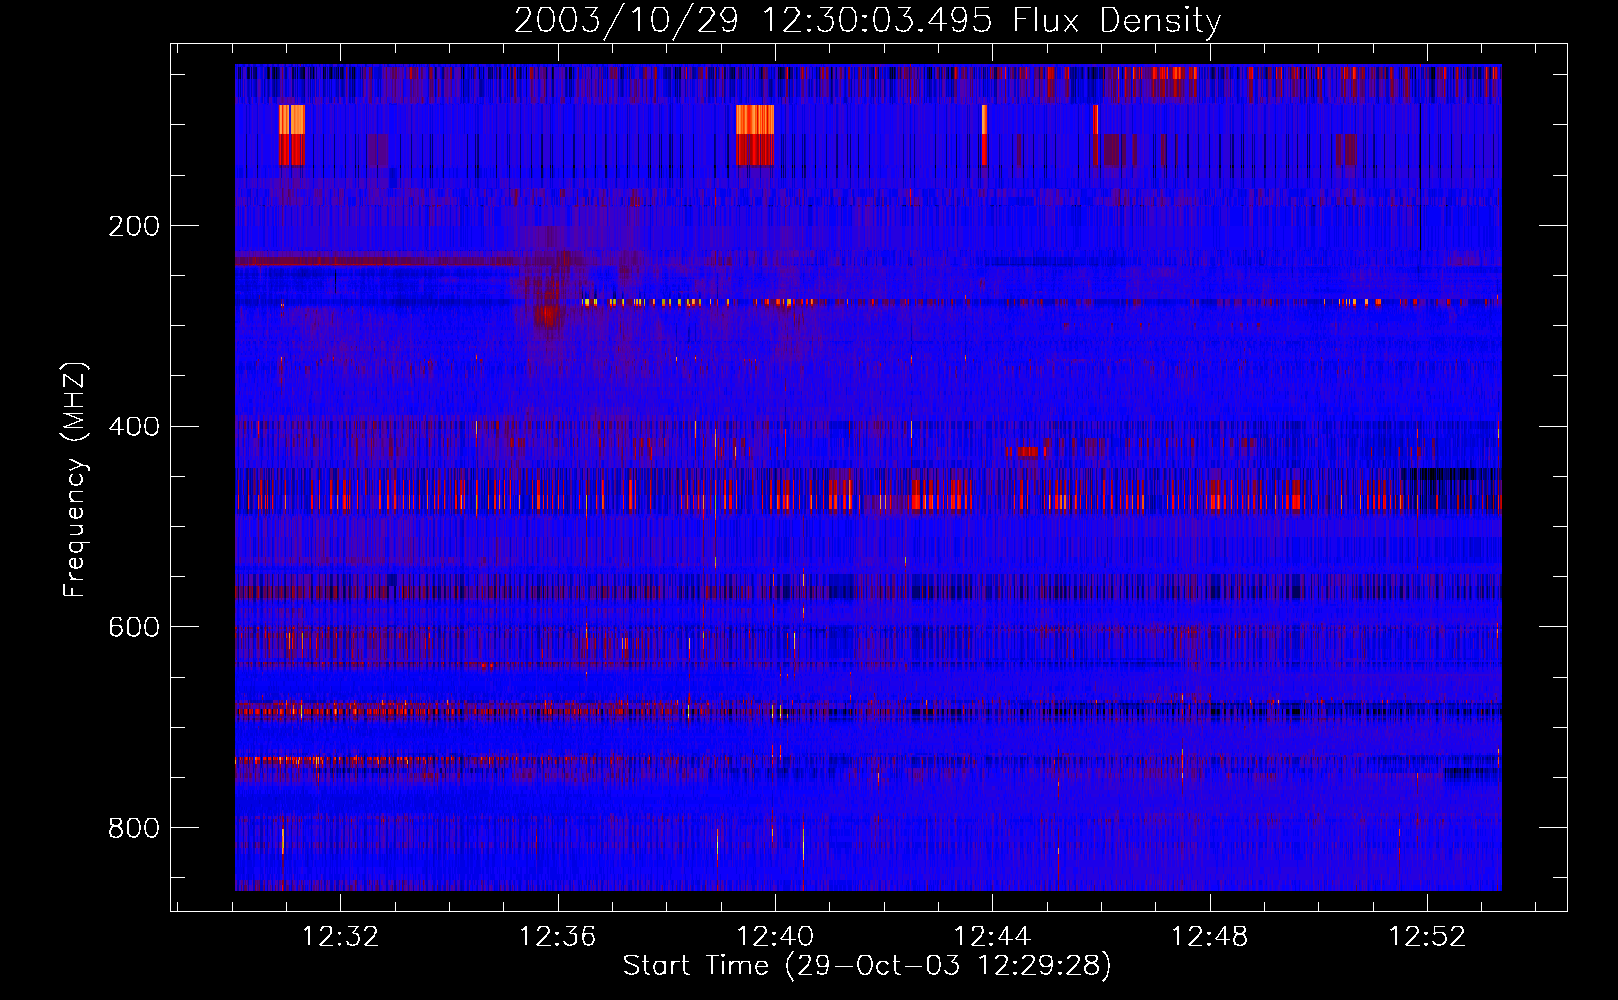
Task: Click the 12:32 time tick label
Action: pyautogui.click(x=340, y=936)
